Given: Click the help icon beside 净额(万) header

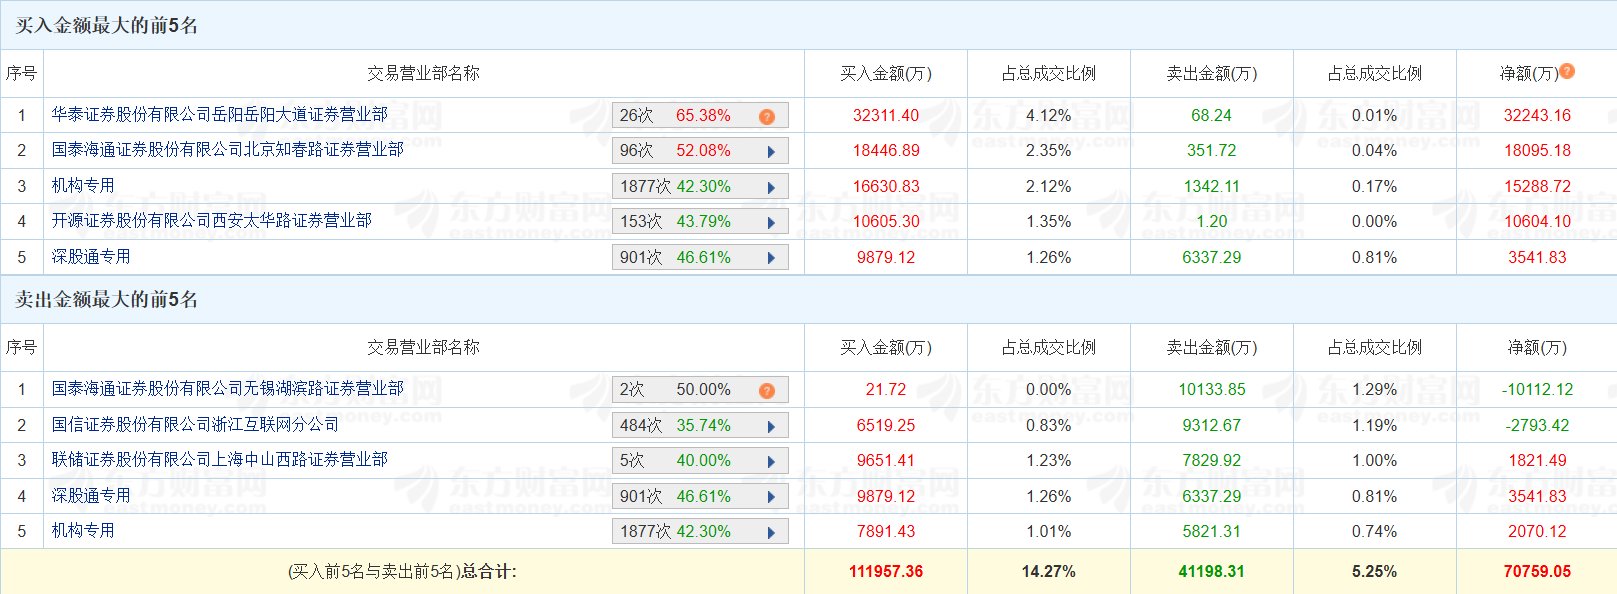Looking at the screenshot, I should point(1567,71).
